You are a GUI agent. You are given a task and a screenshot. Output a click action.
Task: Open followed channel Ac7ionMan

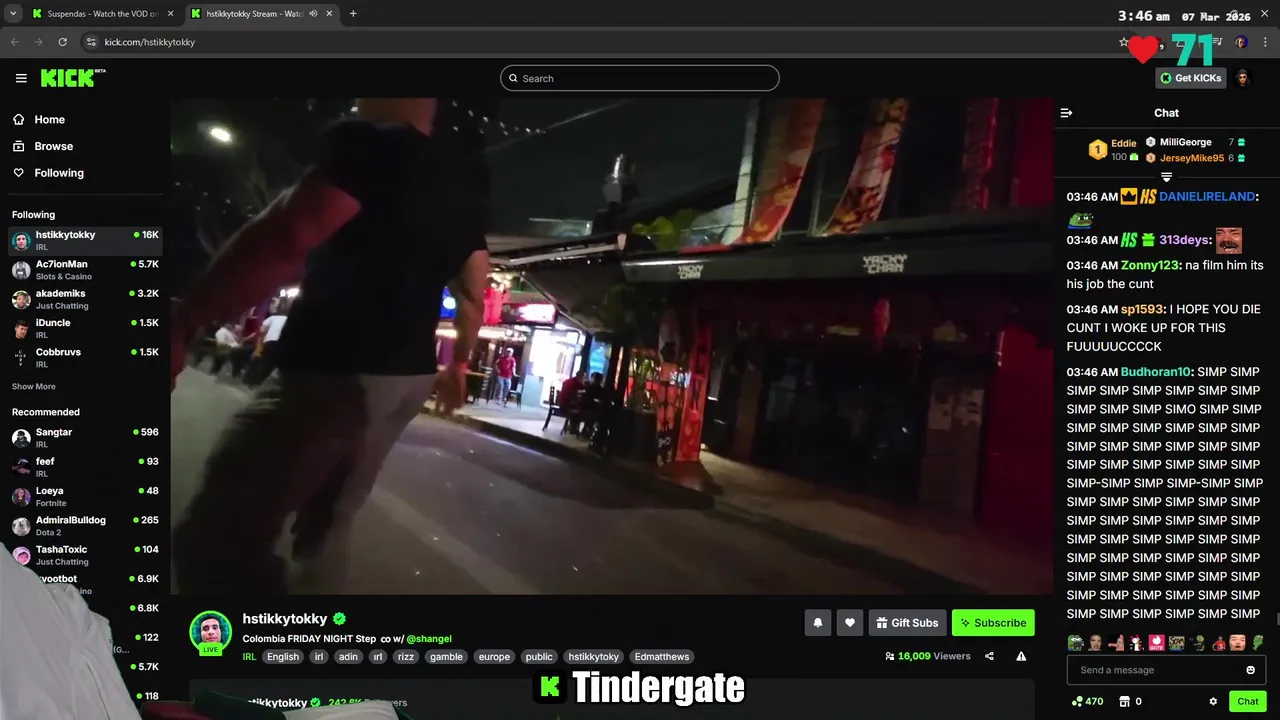click(x=85, y=270)
